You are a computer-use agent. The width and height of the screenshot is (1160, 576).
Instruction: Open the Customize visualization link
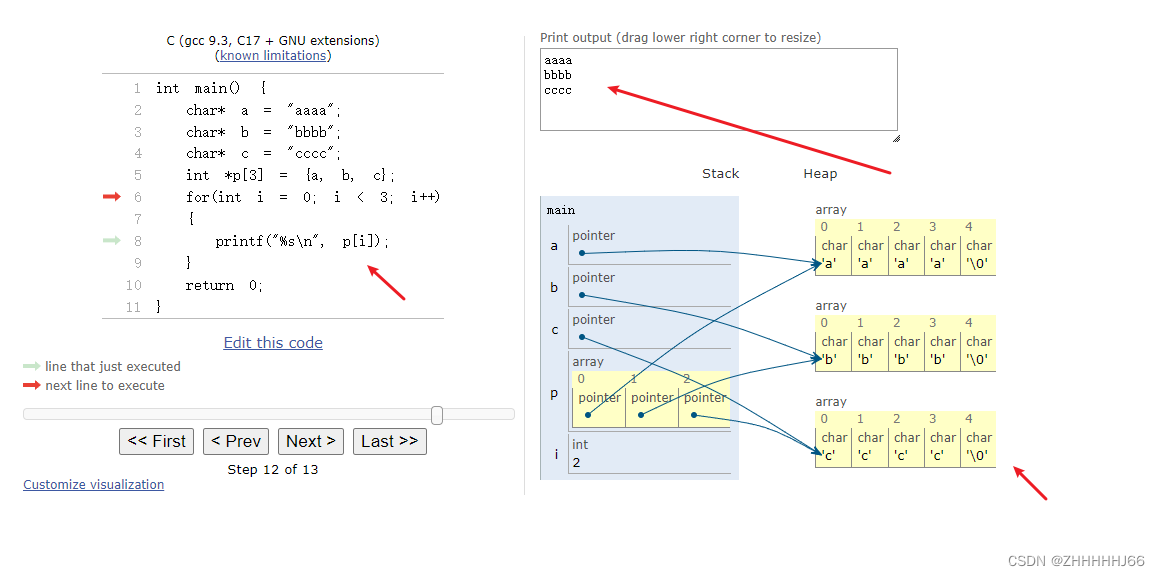[x=93, y=484]
